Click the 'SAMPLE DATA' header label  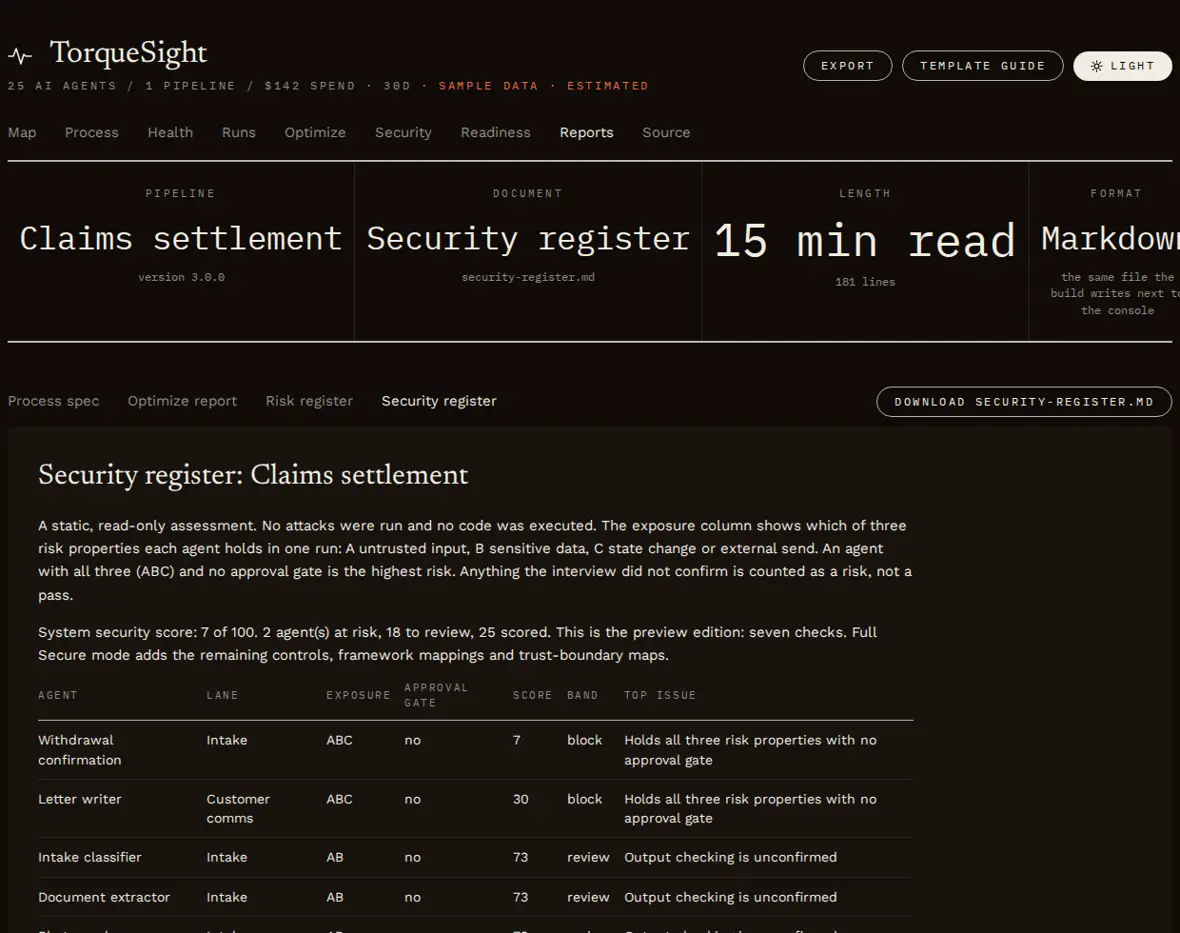tap(488, 86)
